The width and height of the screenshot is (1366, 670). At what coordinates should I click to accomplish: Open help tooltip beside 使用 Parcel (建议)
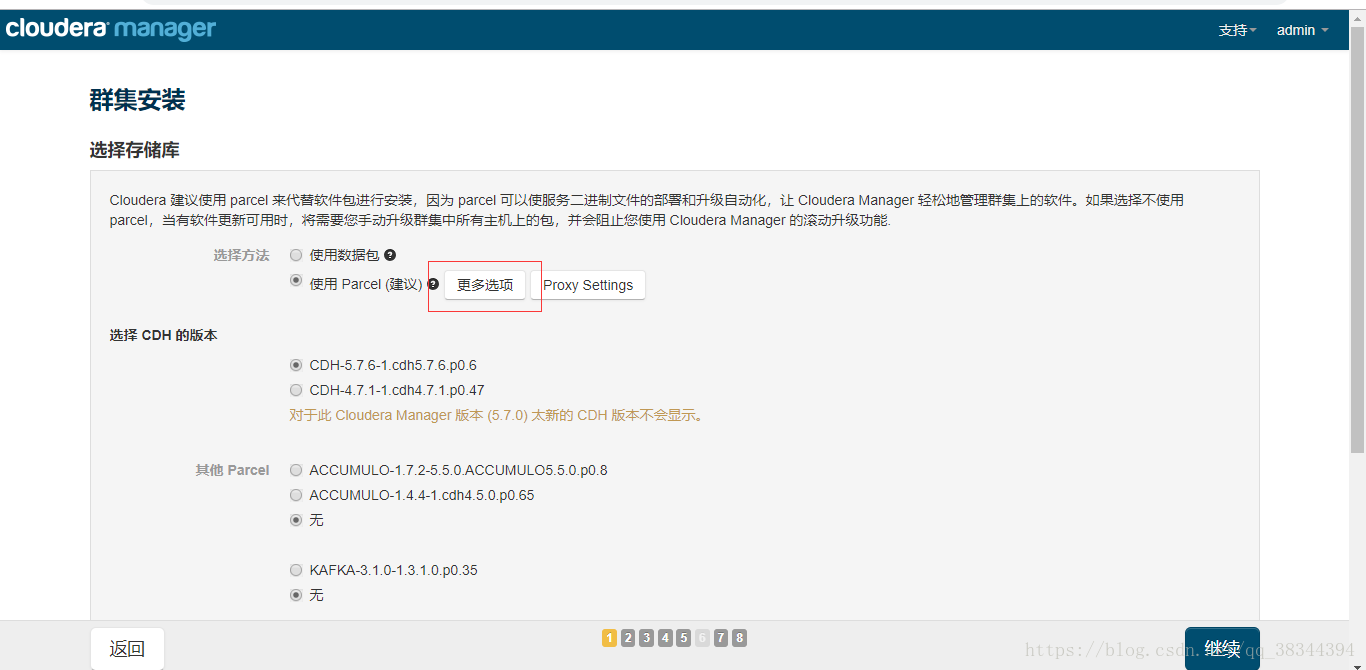(x=433, y=284)
